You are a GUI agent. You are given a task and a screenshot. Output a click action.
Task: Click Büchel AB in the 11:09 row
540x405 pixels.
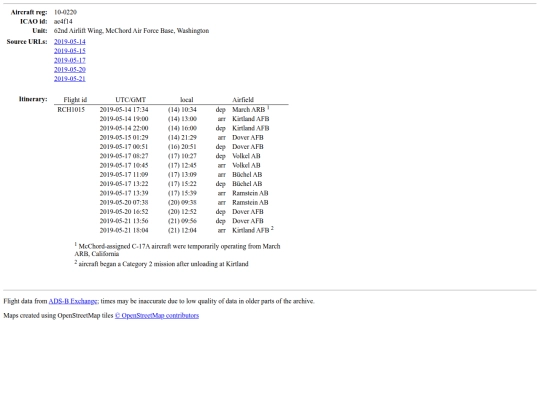[x=247, y=175]
